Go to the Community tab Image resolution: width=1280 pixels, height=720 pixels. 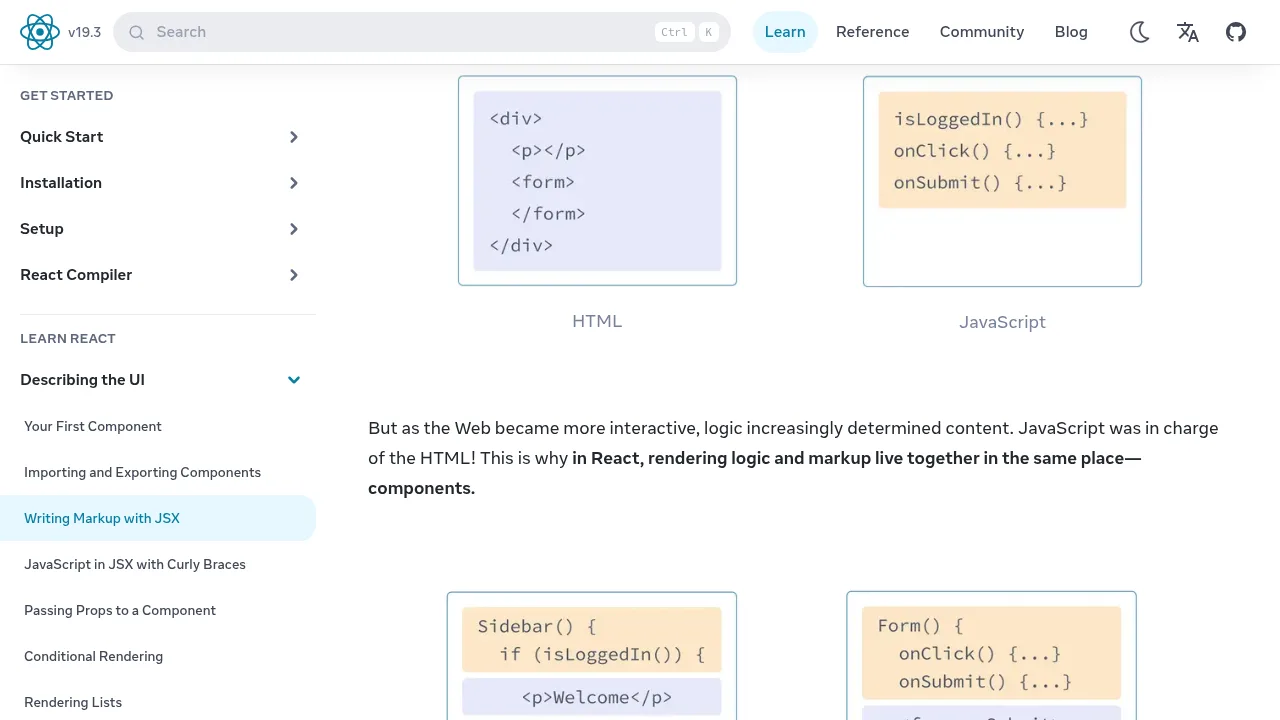[982, 32]
